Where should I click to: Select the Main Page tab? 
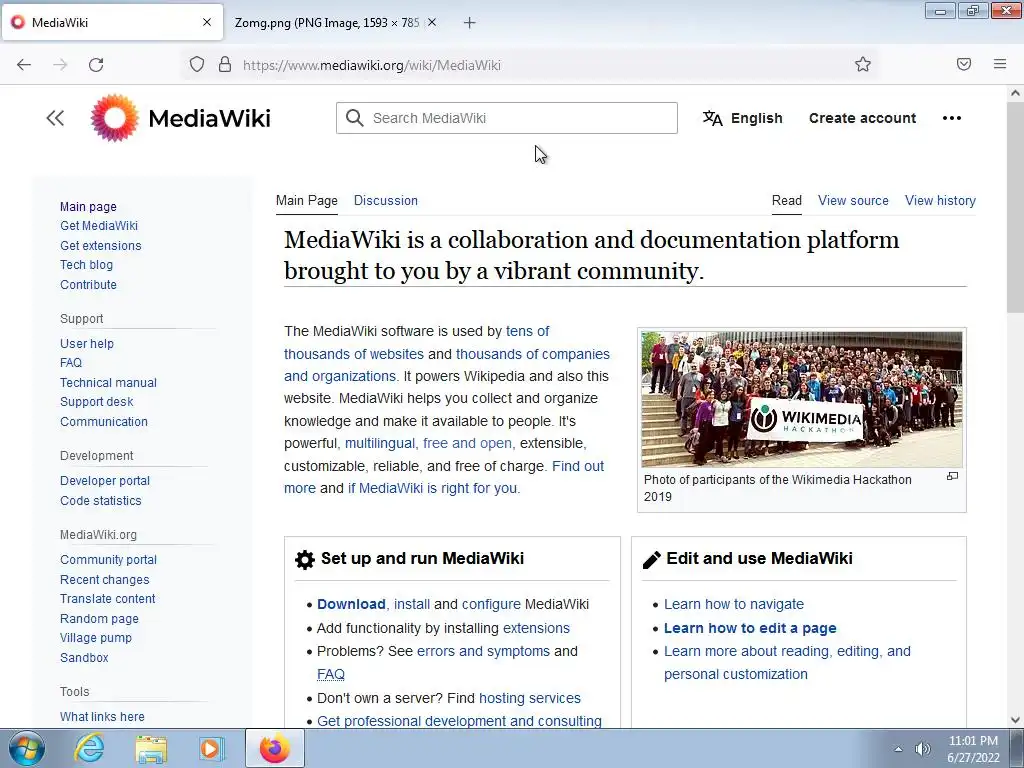[x=307, y=200]
